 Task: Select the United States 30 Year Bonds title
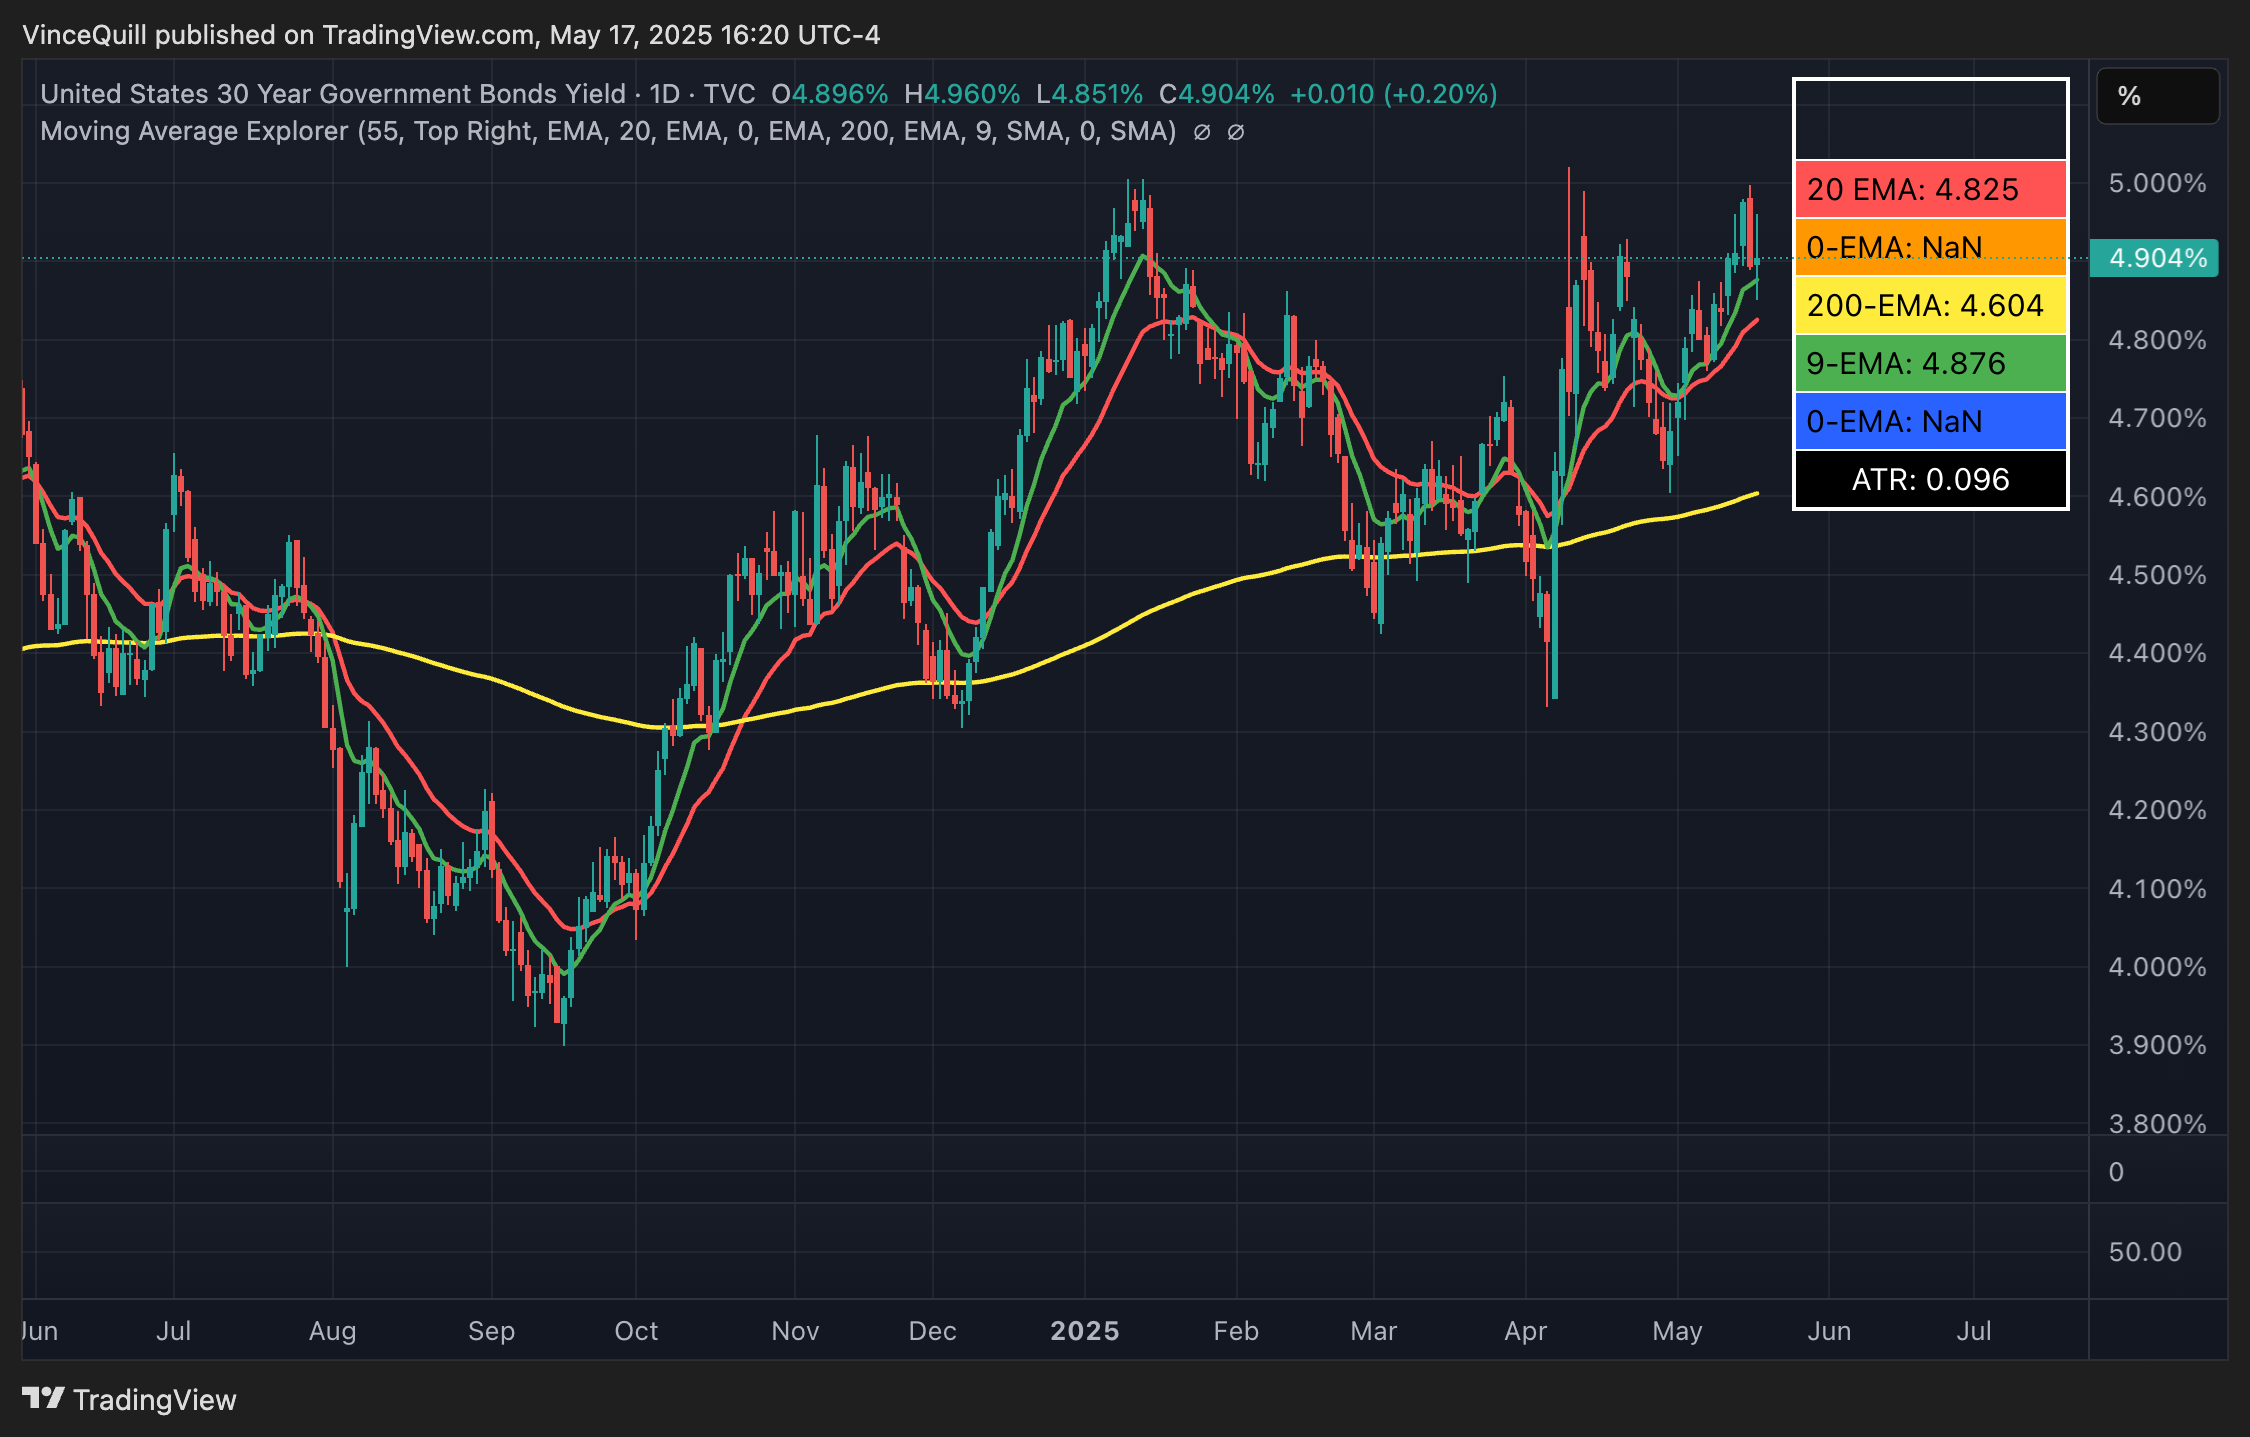tap(332, 94)
